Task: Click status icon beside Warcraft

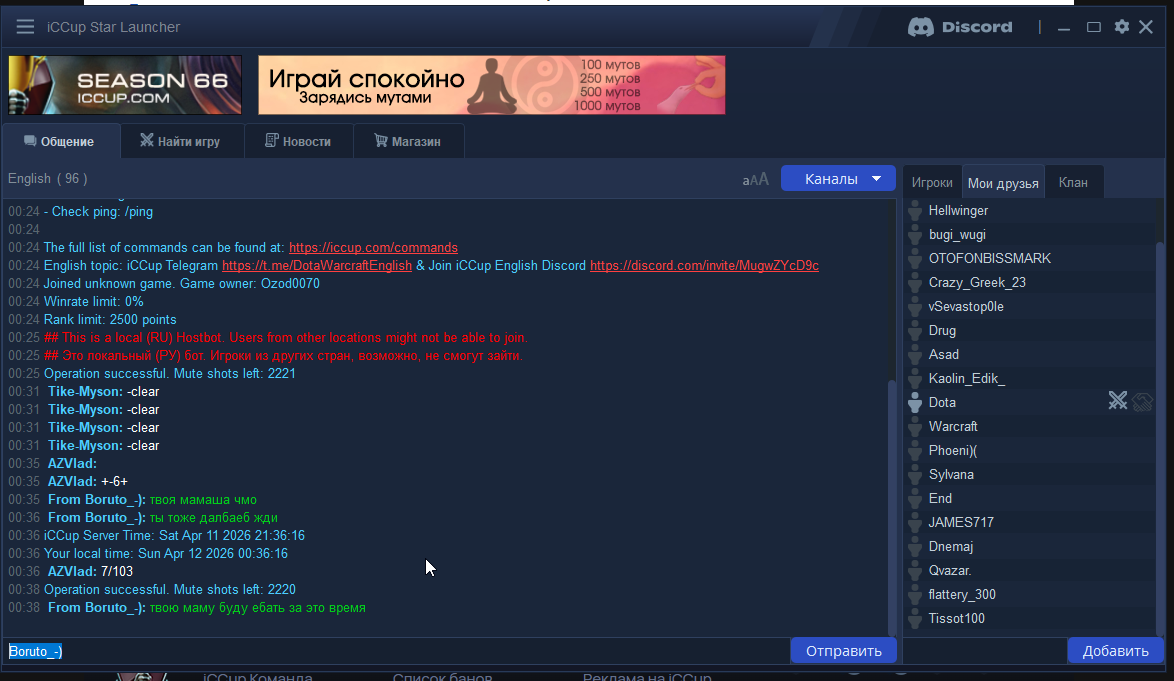Action: pos(915,427)
